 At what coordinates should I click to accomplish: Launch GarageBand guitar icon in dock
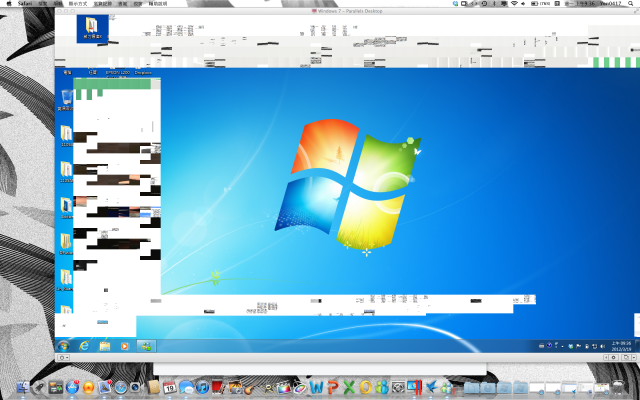tap(250, 387)
